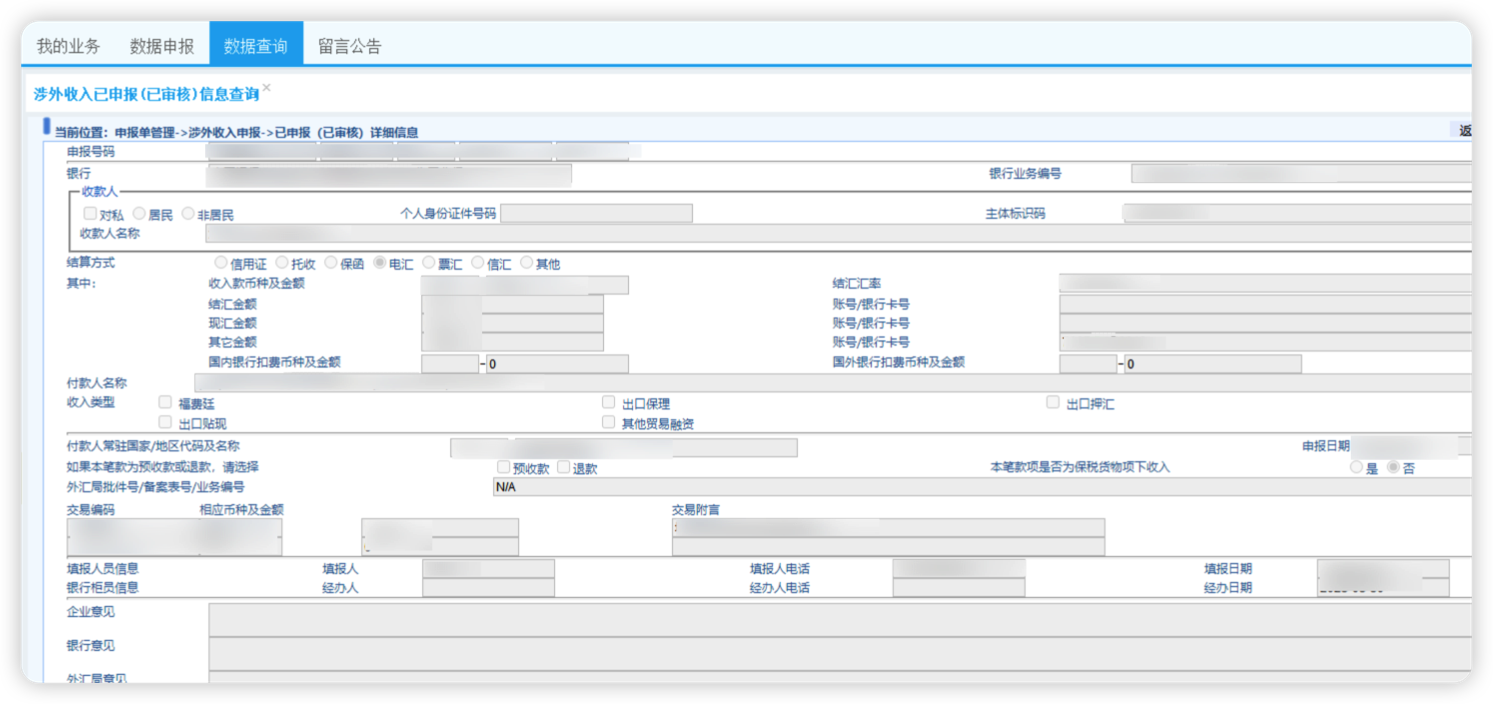Click the 现汇金额 amount field
Viewport: 1493px width, 704px height.
point(513,323)
